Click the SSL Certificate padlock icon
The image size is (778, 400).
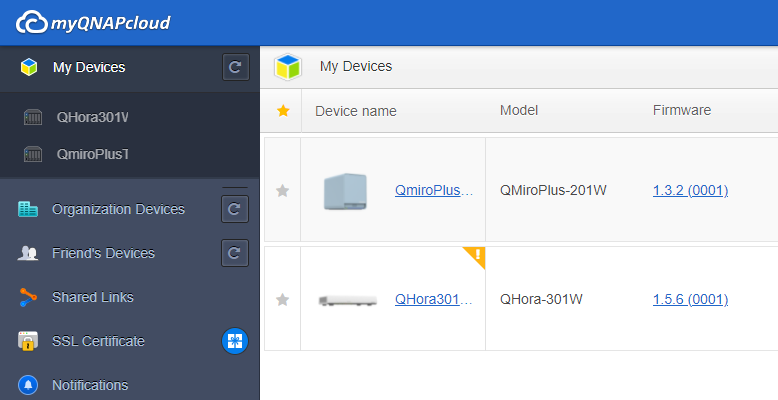click(28, 341)
